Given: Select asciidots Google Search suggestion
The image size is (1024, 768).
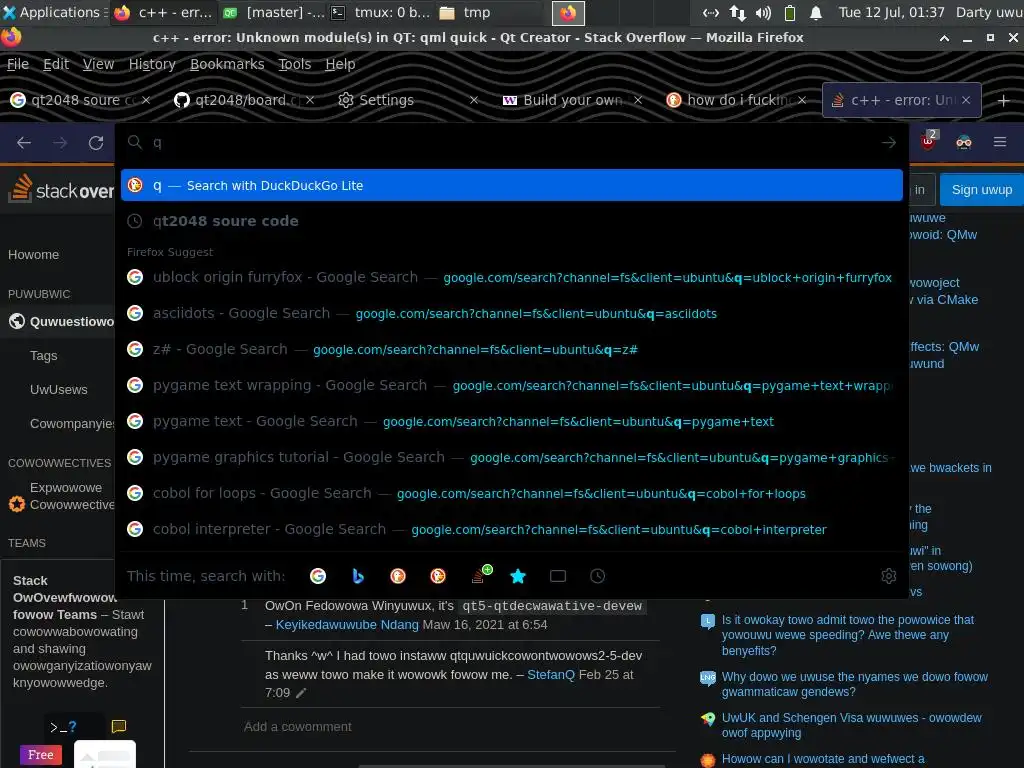Looking at the screenshot, I should (x=511, y=313).
